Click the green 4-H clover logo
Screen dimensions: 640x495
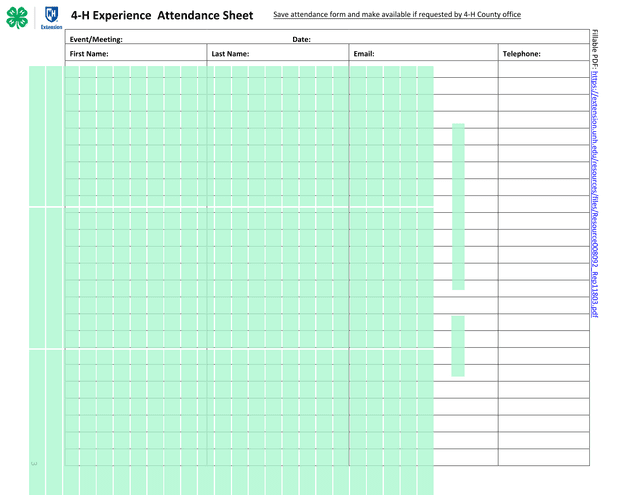pos(17,17)
